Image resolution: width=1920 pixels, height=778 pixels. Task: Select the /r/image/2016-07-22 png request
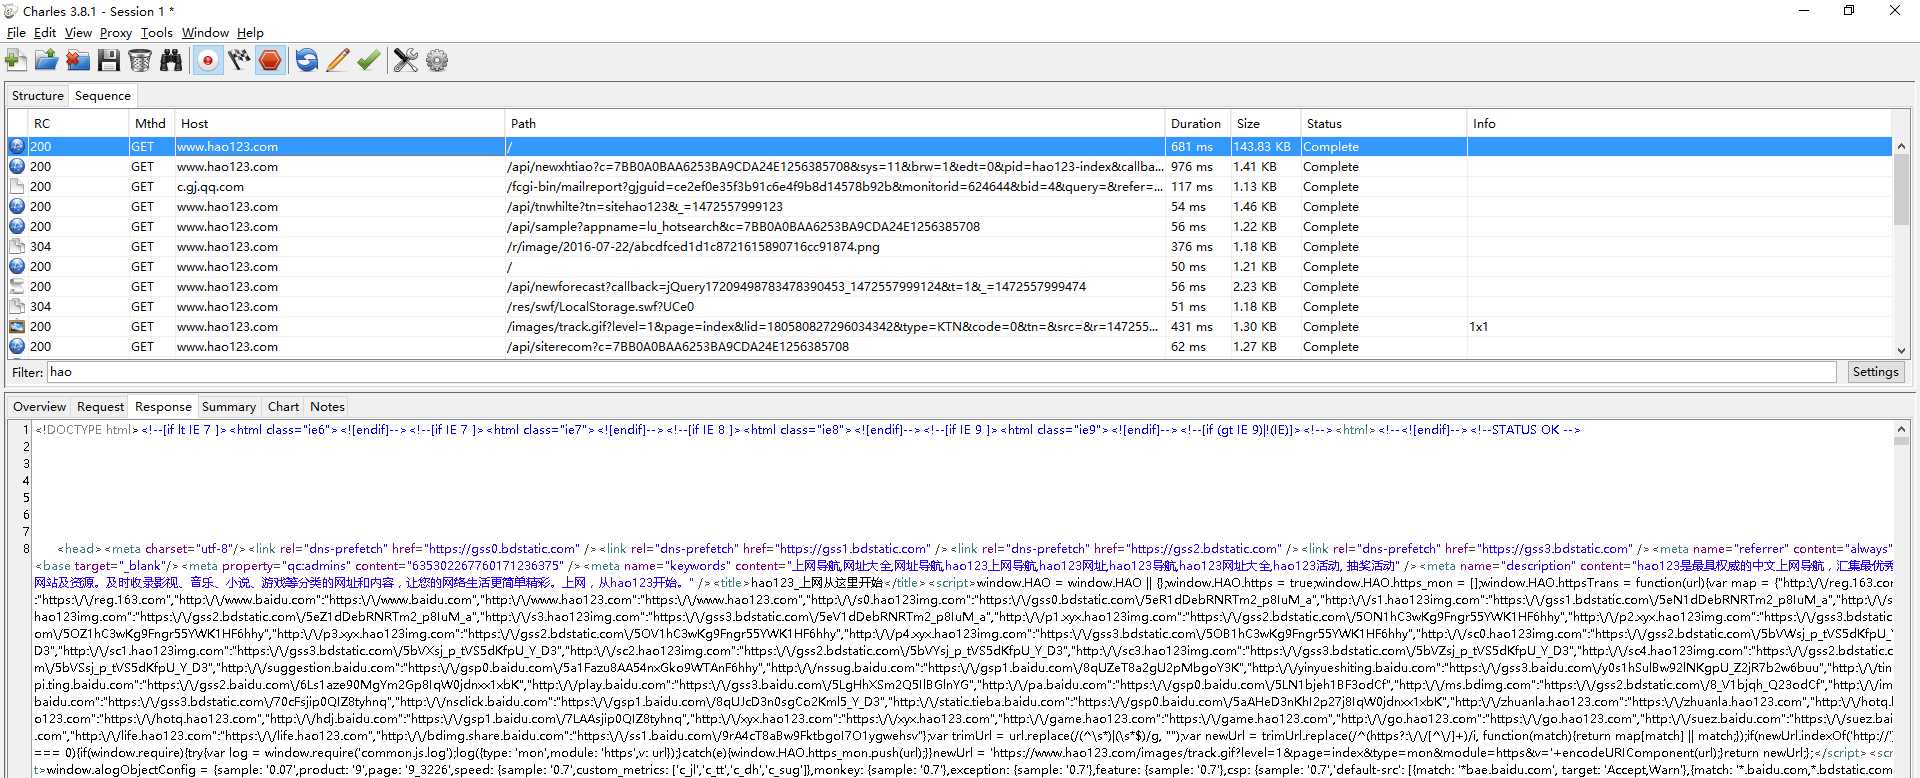[693, 247]
